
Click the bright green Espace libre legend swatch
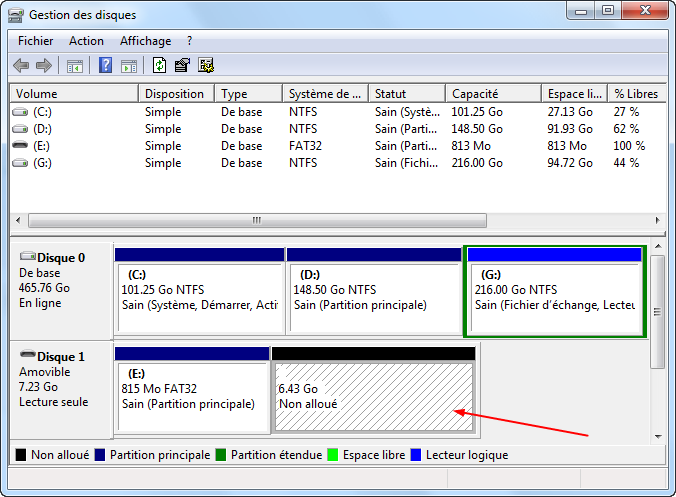click(x=332, y=455)
